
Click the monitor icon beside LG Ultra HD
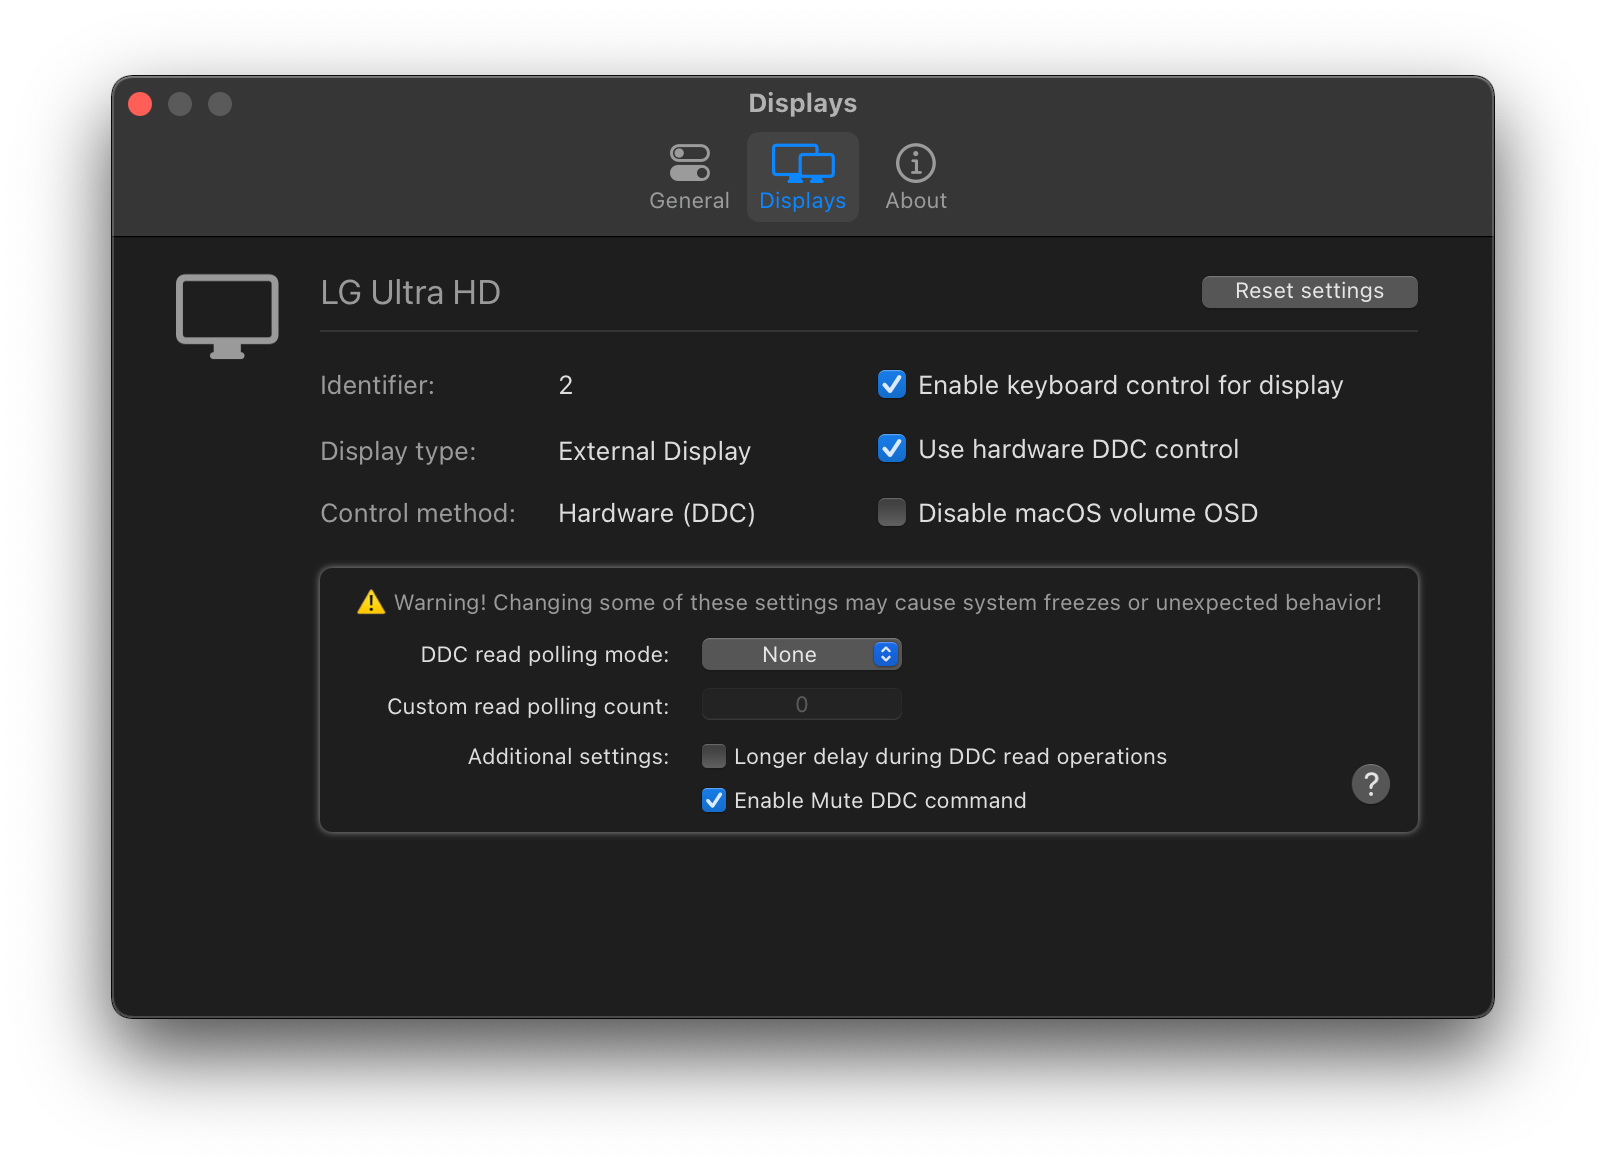226,313
